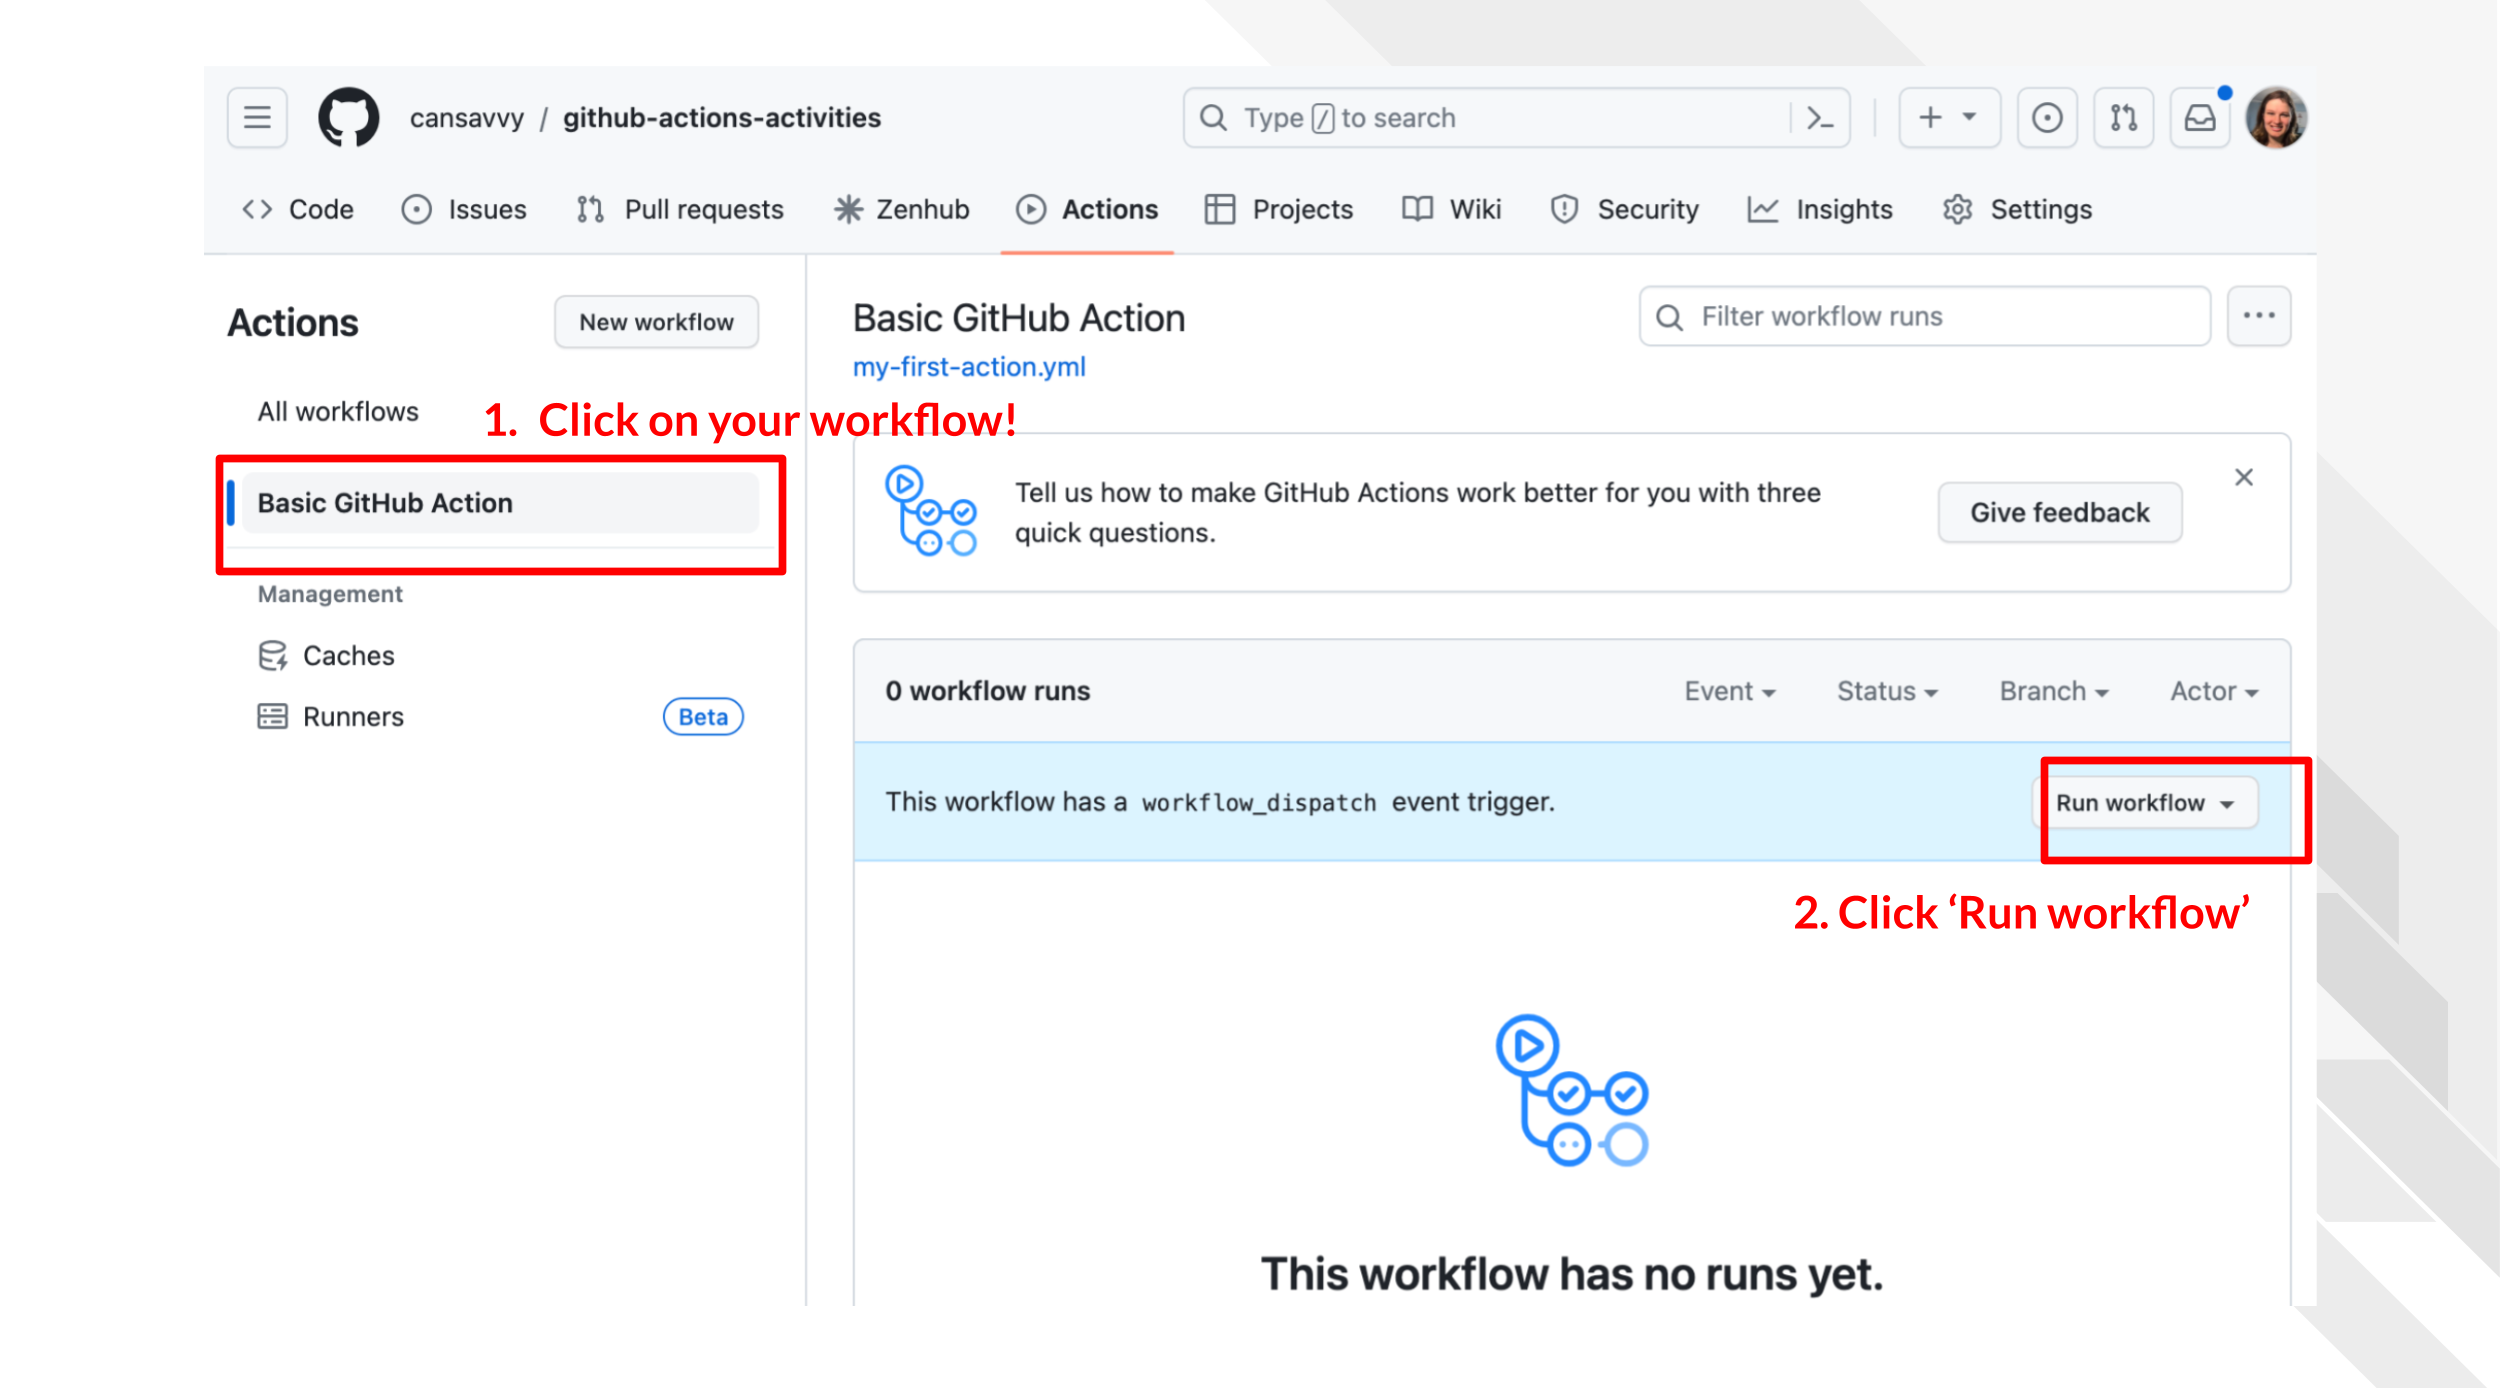Click the '0 workflow runs' text
Screen dimensions: 2500x1388
coord(987,692)
